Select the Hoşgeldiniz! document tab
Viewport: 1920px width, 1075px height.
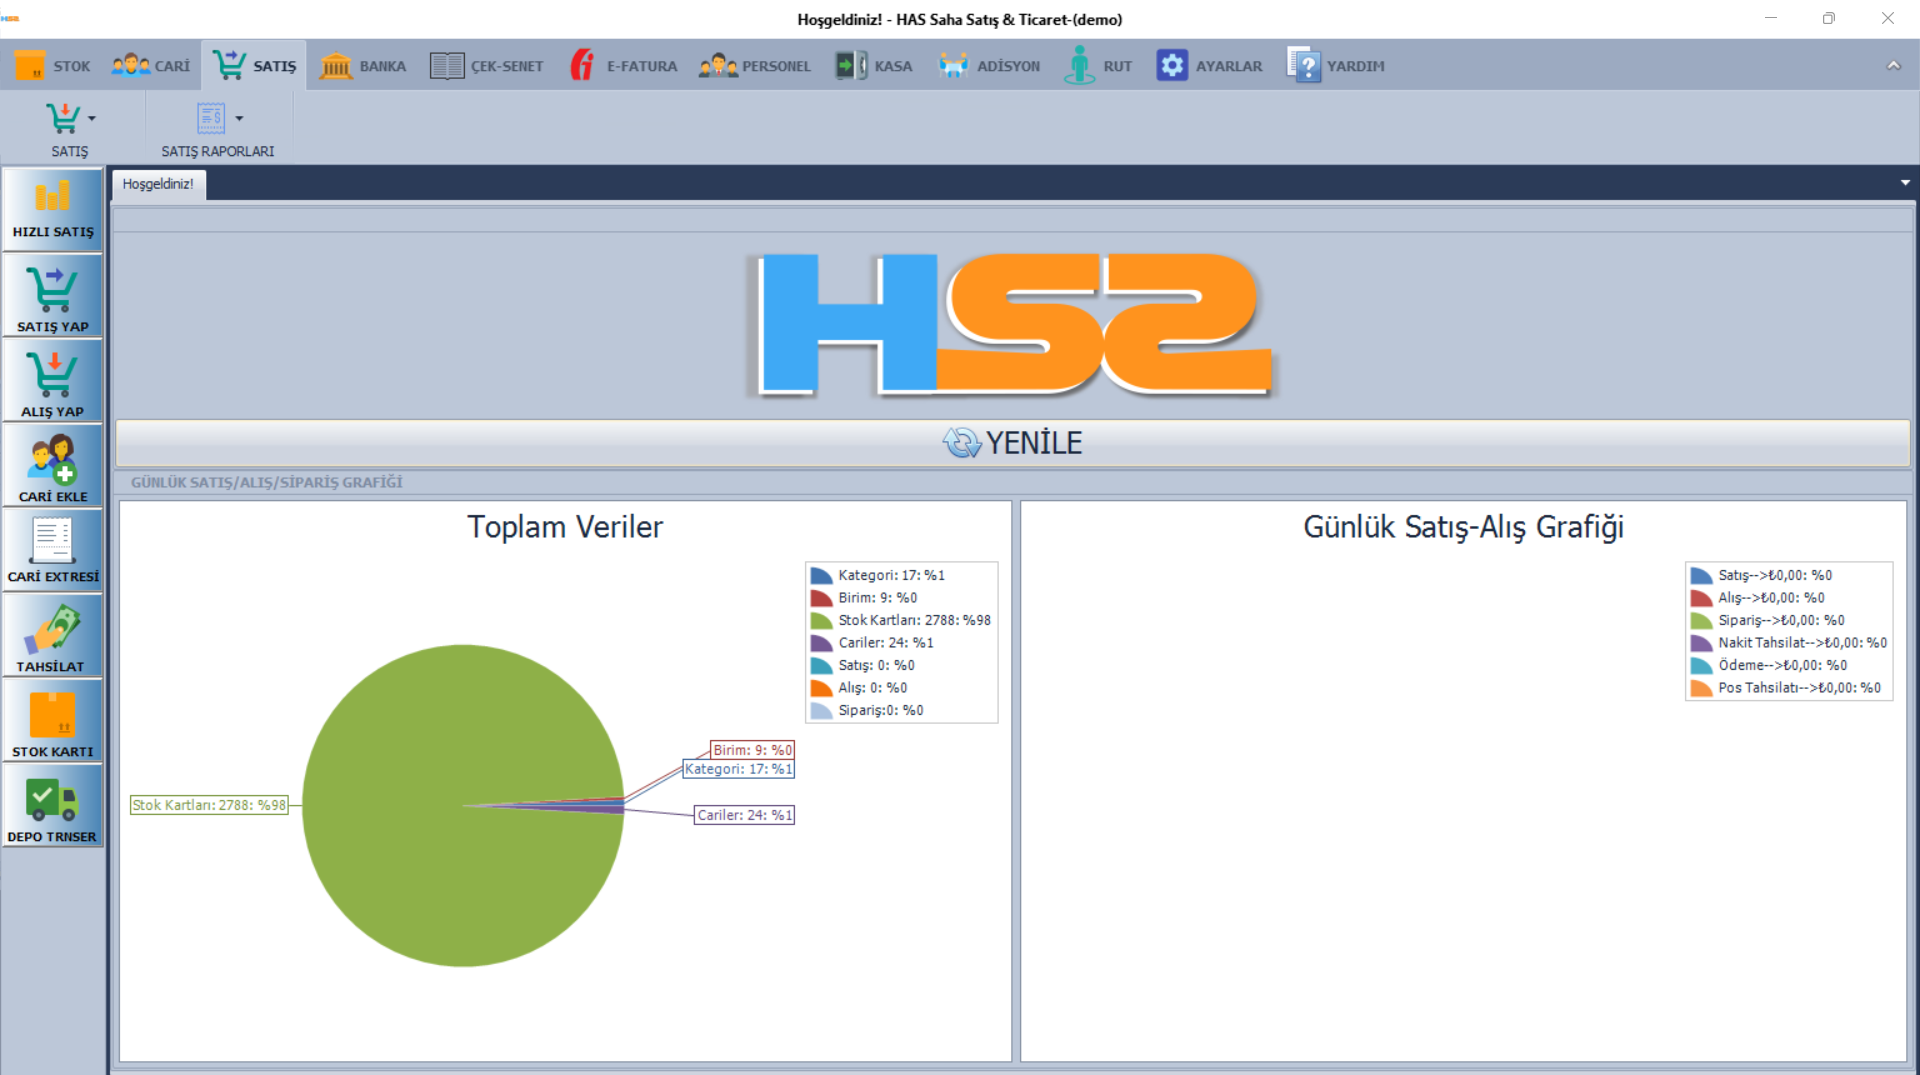tap(158, 184)
